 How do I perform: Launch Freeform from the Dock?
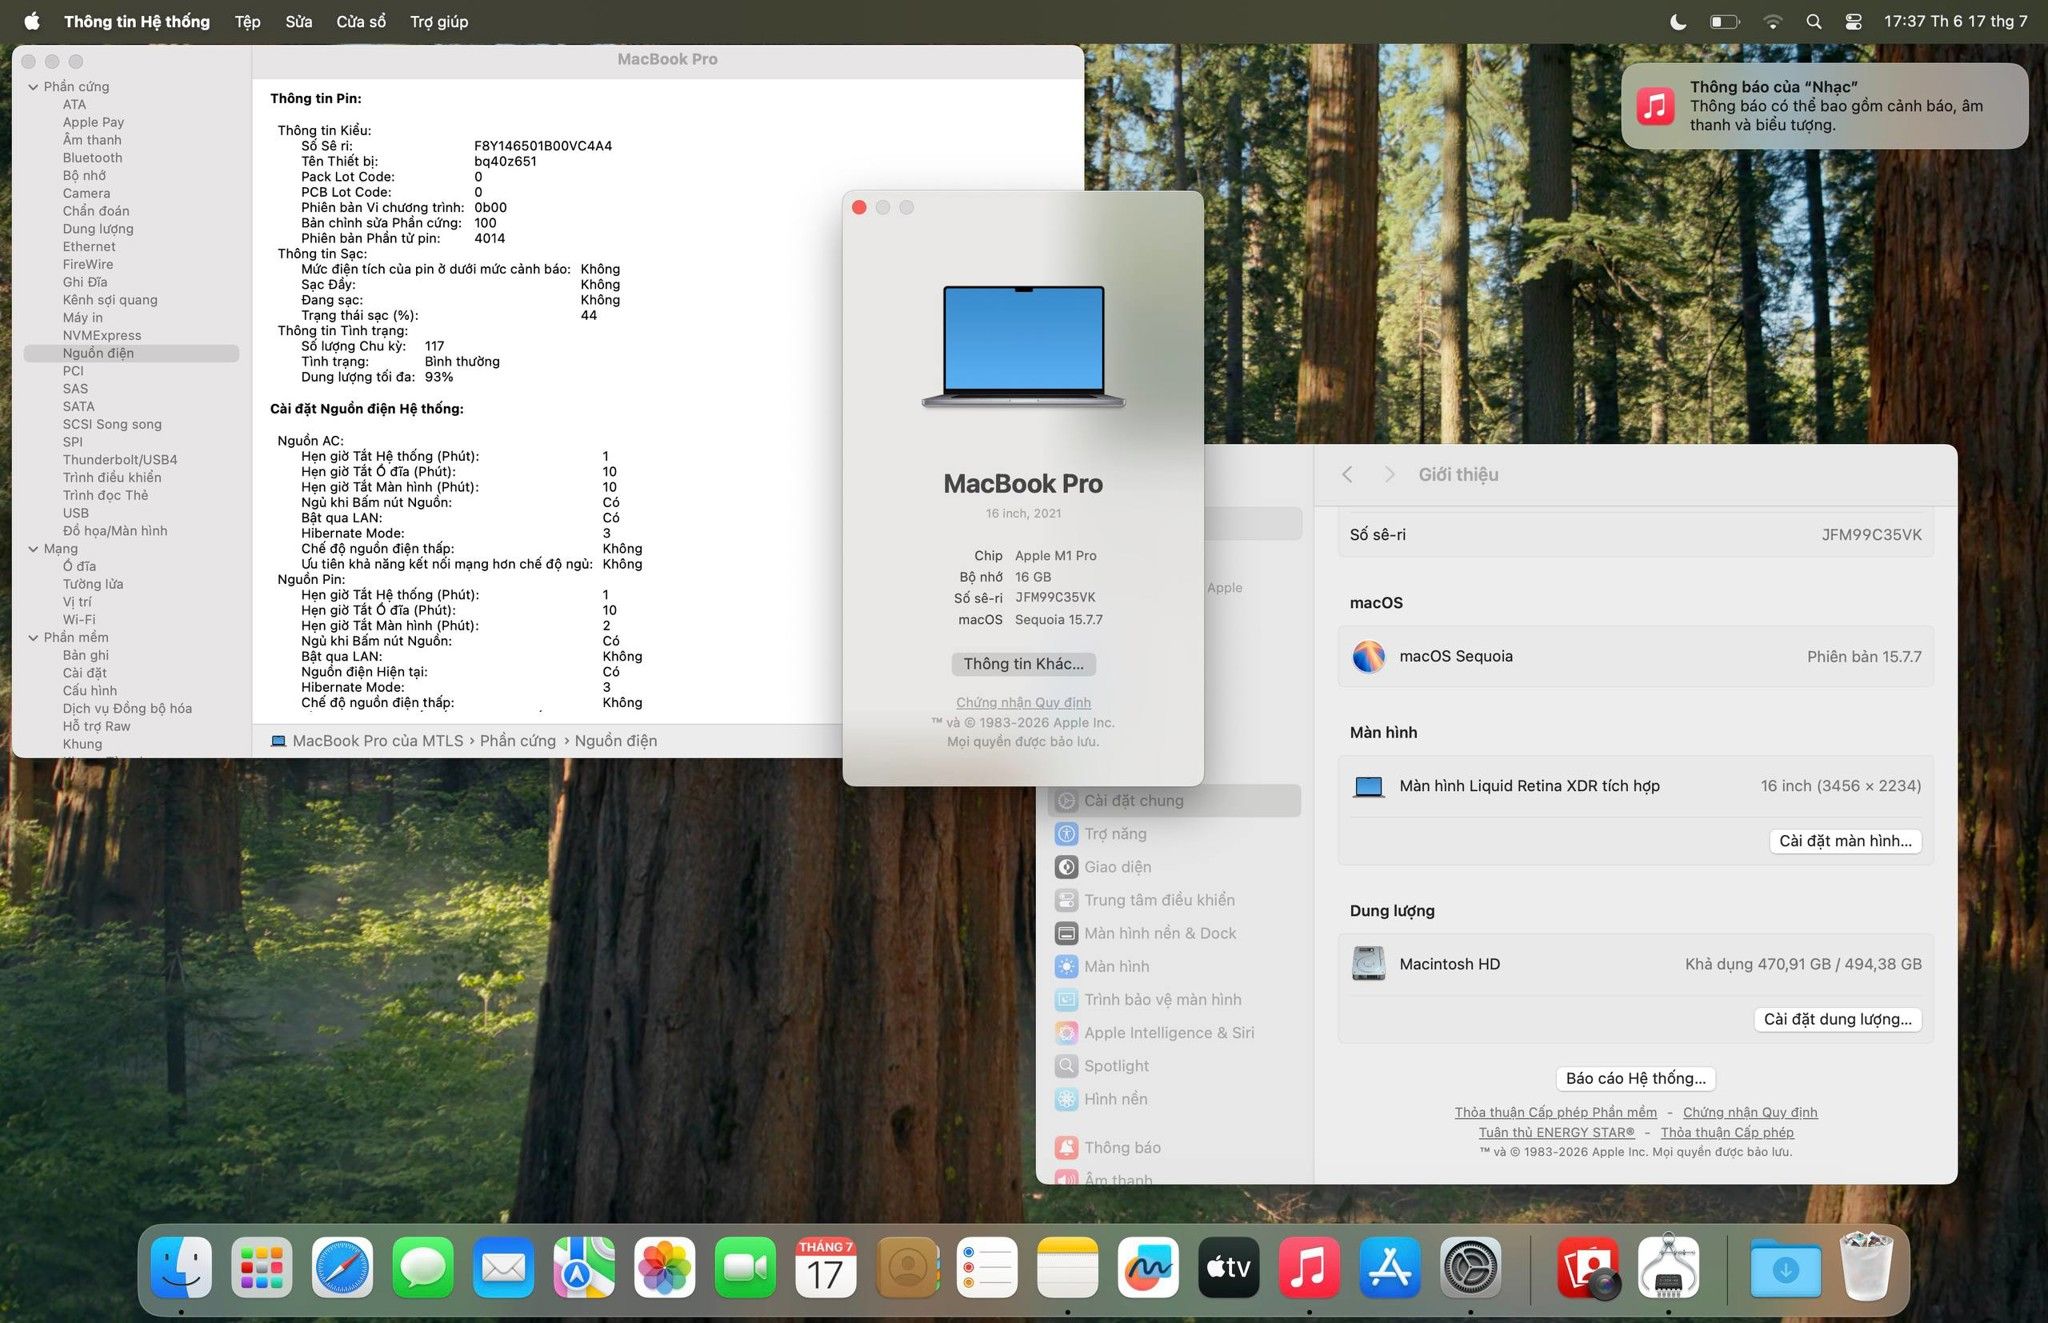point(1148,1267)
